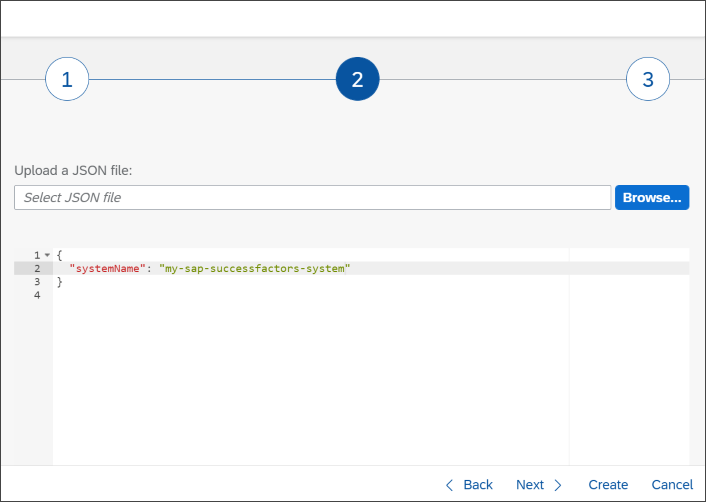Click the Select JSON file input

click(312, 198)
